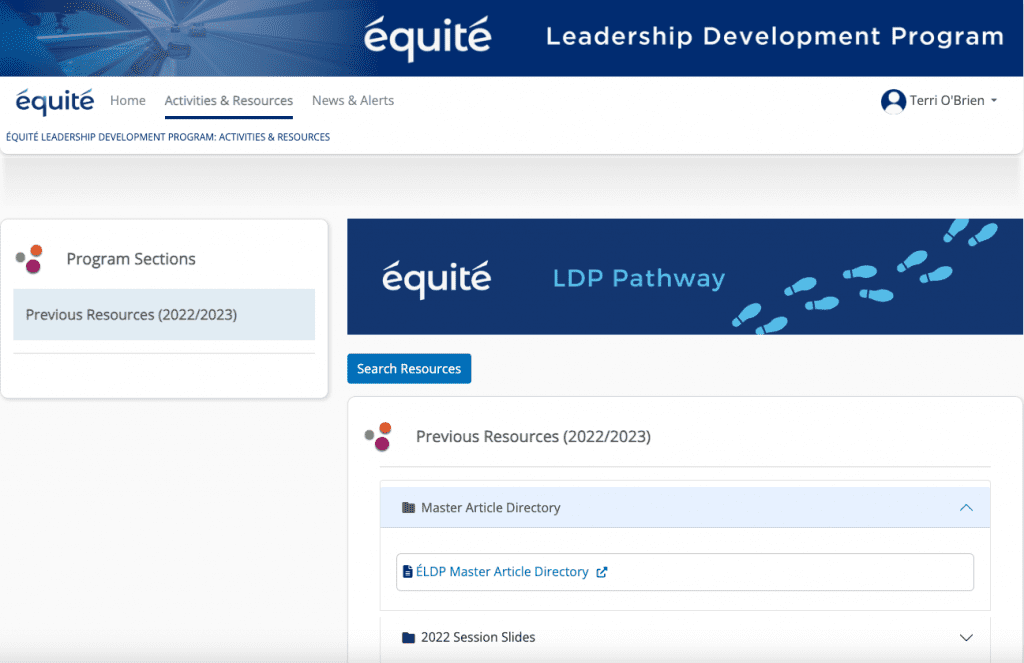Click the Program Sections dots icon
The height and width of the screenshot is (663, 1024).
pos(29,259)
